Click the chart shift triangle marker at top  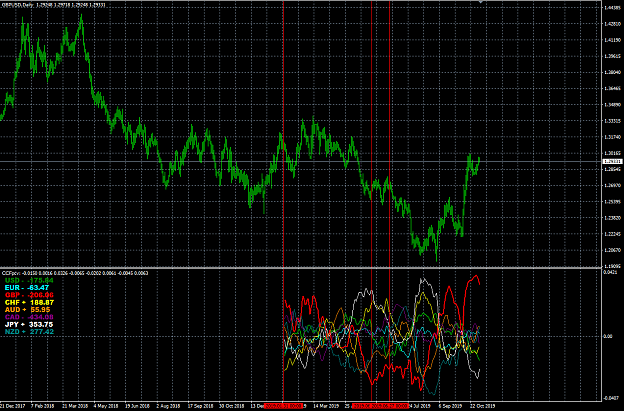coord(481,2)
